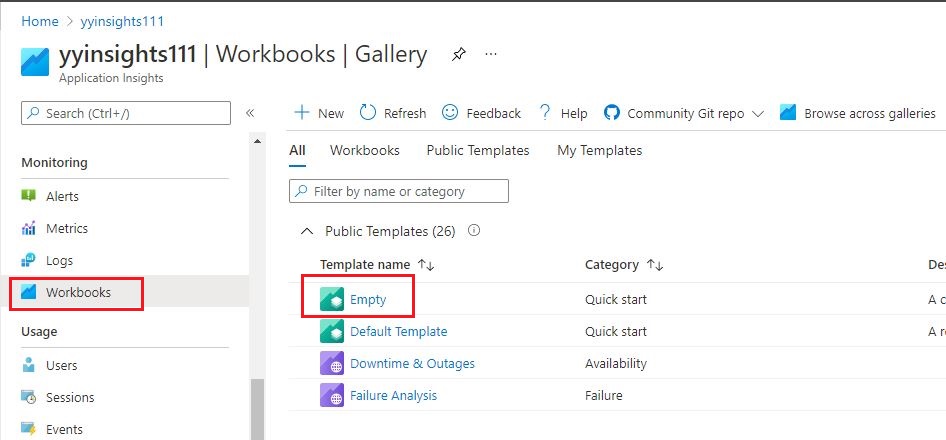Click the pin icon next to Gallery title
The width and height of the screenshot is (946, 440).
coord(458,55)
